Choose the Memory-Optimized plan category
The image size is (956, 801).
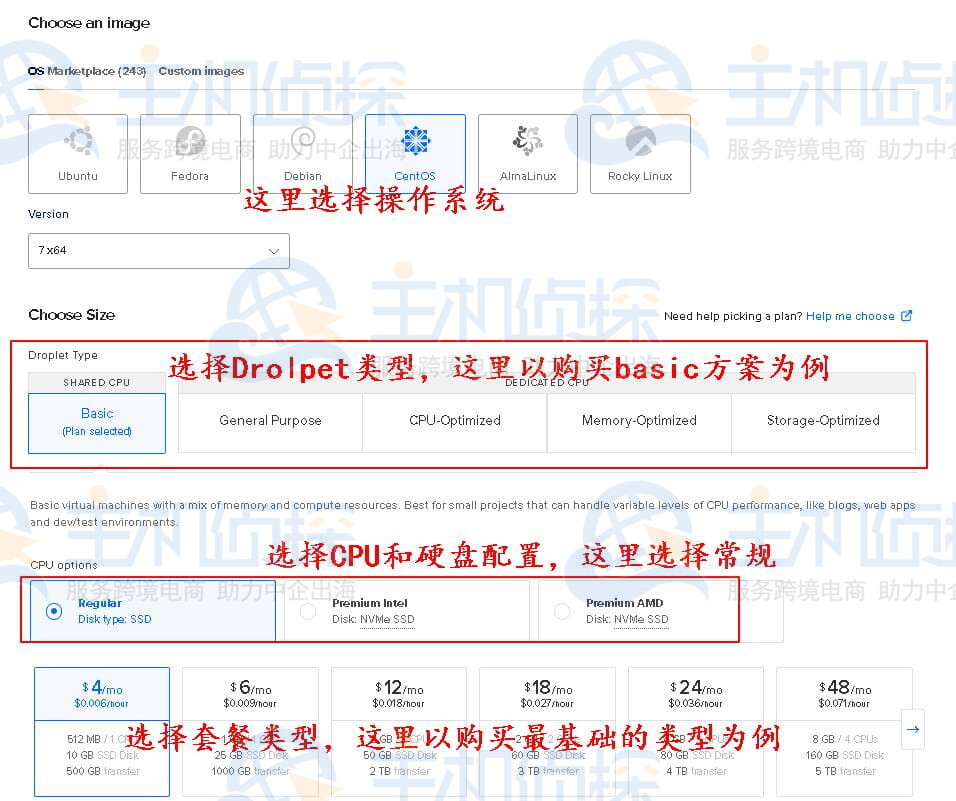639,420
